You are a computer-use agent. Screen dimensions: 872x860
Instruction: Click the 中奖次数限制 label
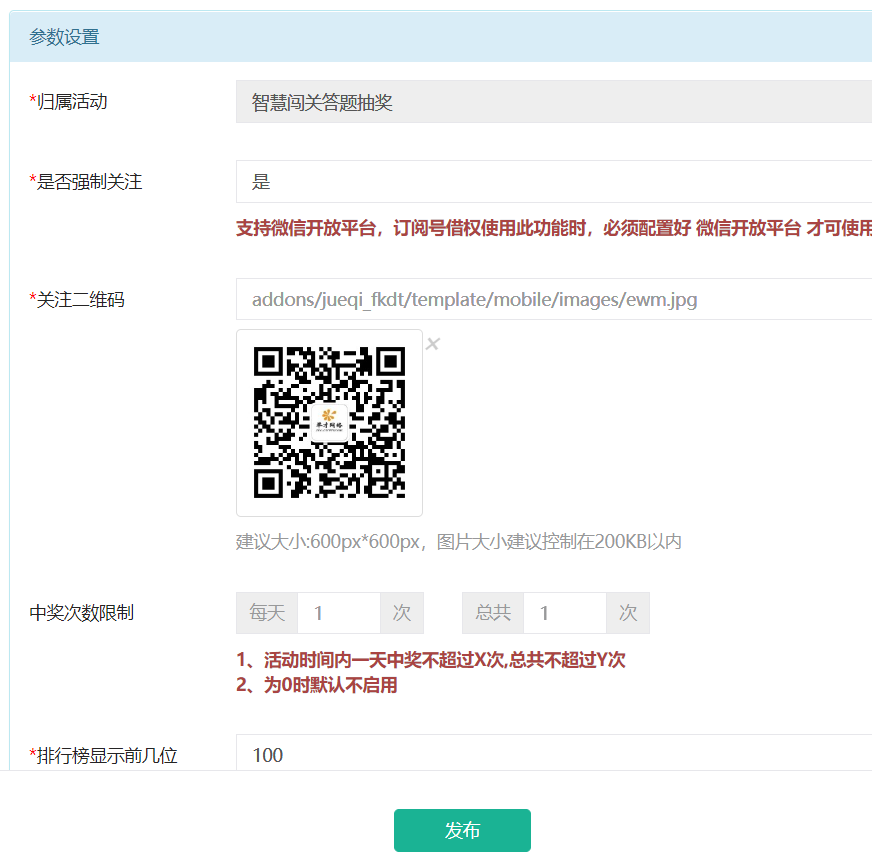81,613
